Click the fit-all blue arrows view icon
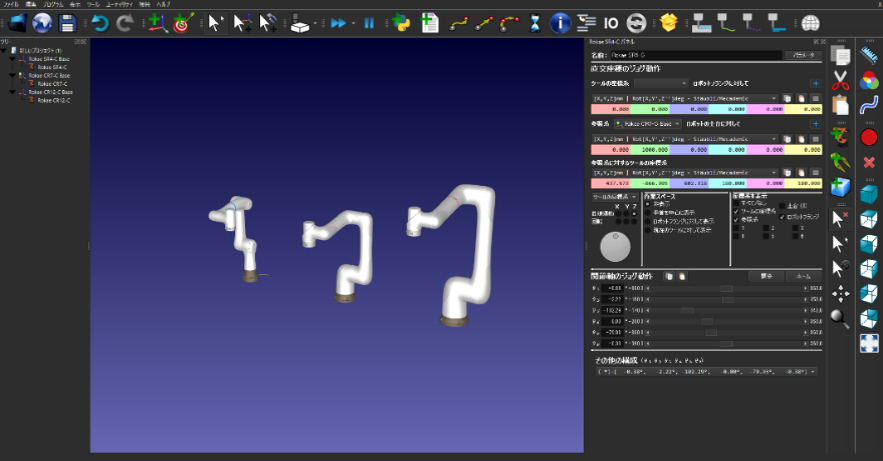Image resolution: width=883 pixels, height=461 pixels. point(869,343)
